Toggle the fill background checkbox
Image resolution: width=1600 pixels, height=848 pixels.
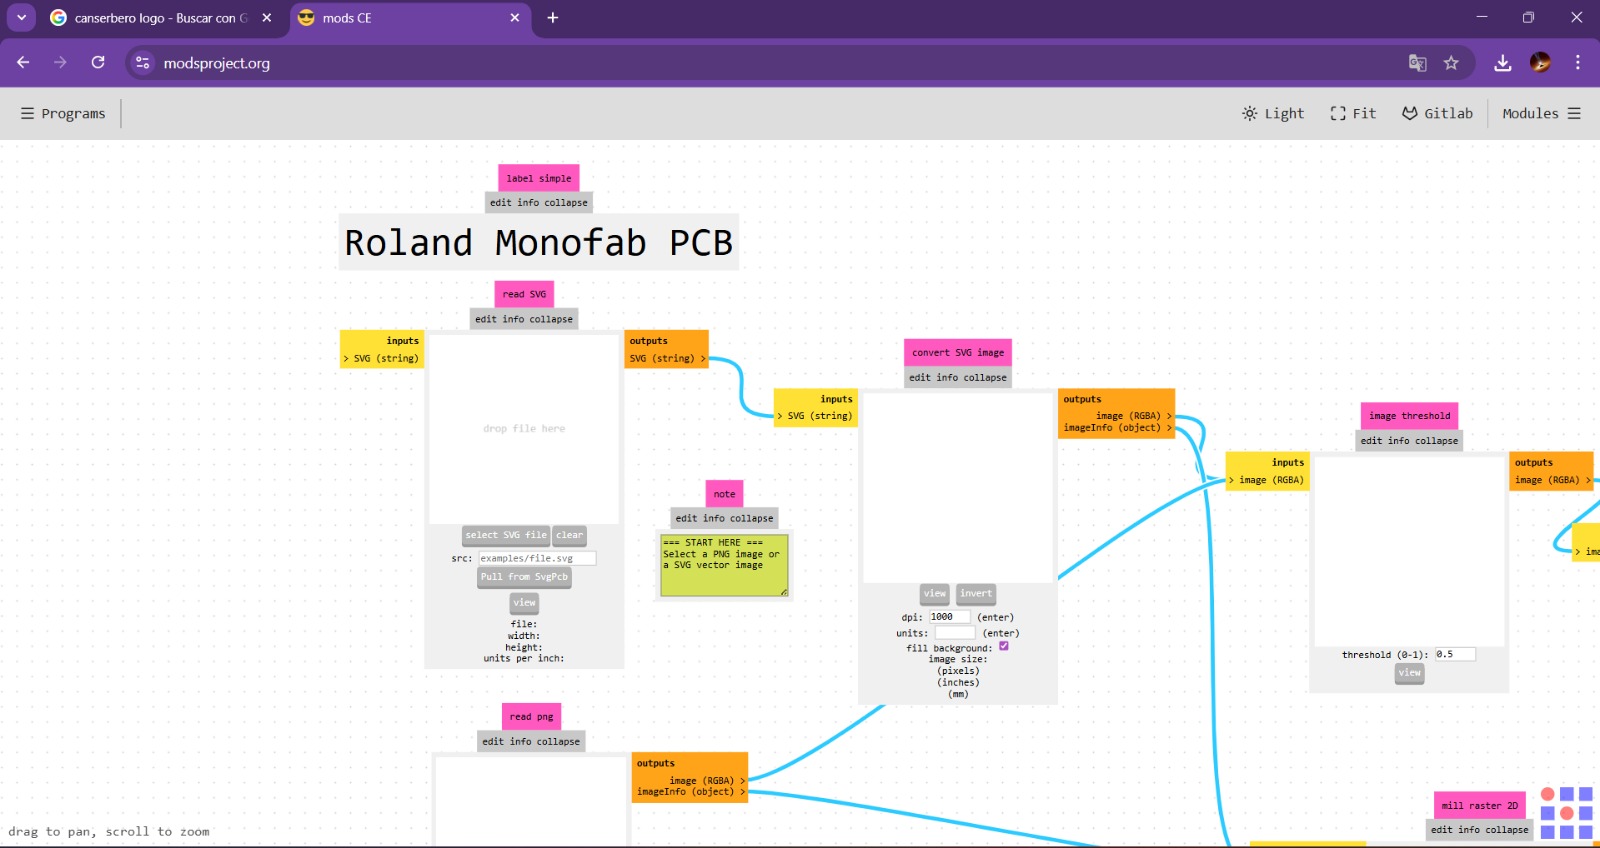(x=1004, y=646)
